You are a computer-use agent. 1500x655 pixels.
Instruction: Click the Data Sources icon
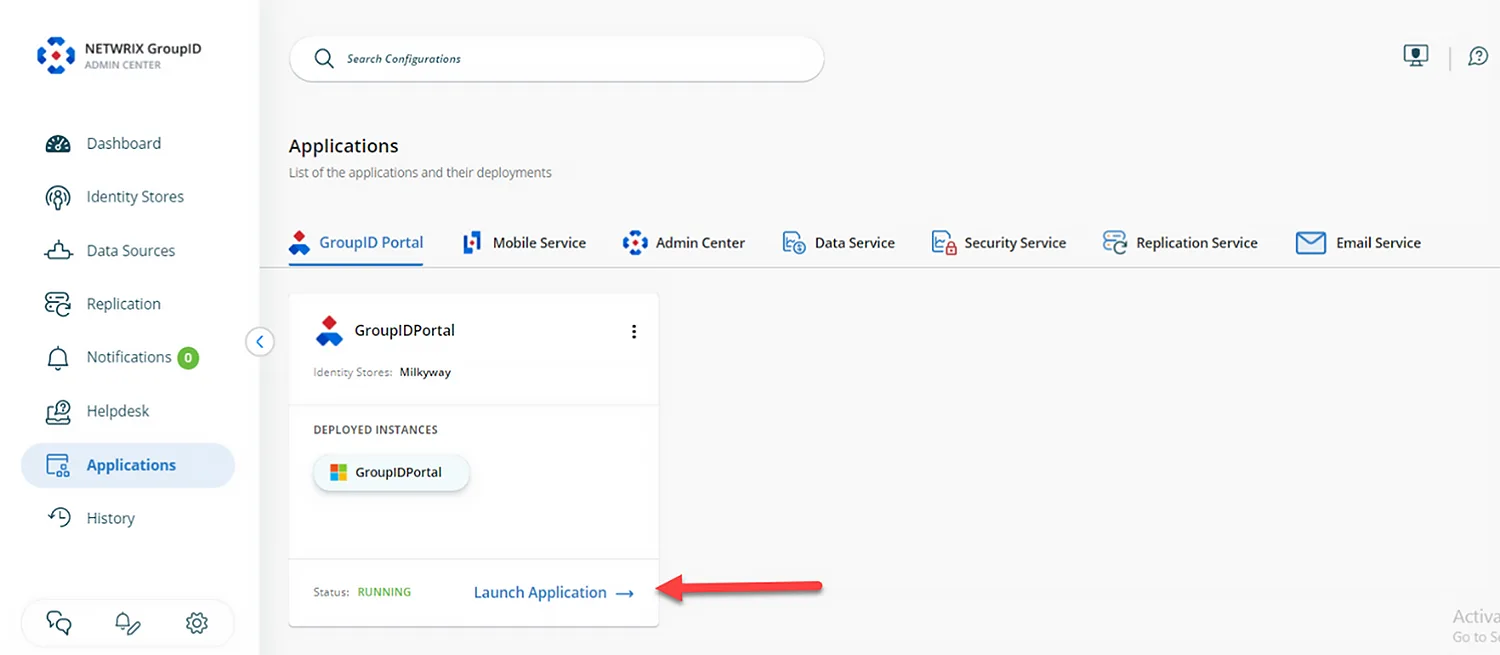point(58,251)
